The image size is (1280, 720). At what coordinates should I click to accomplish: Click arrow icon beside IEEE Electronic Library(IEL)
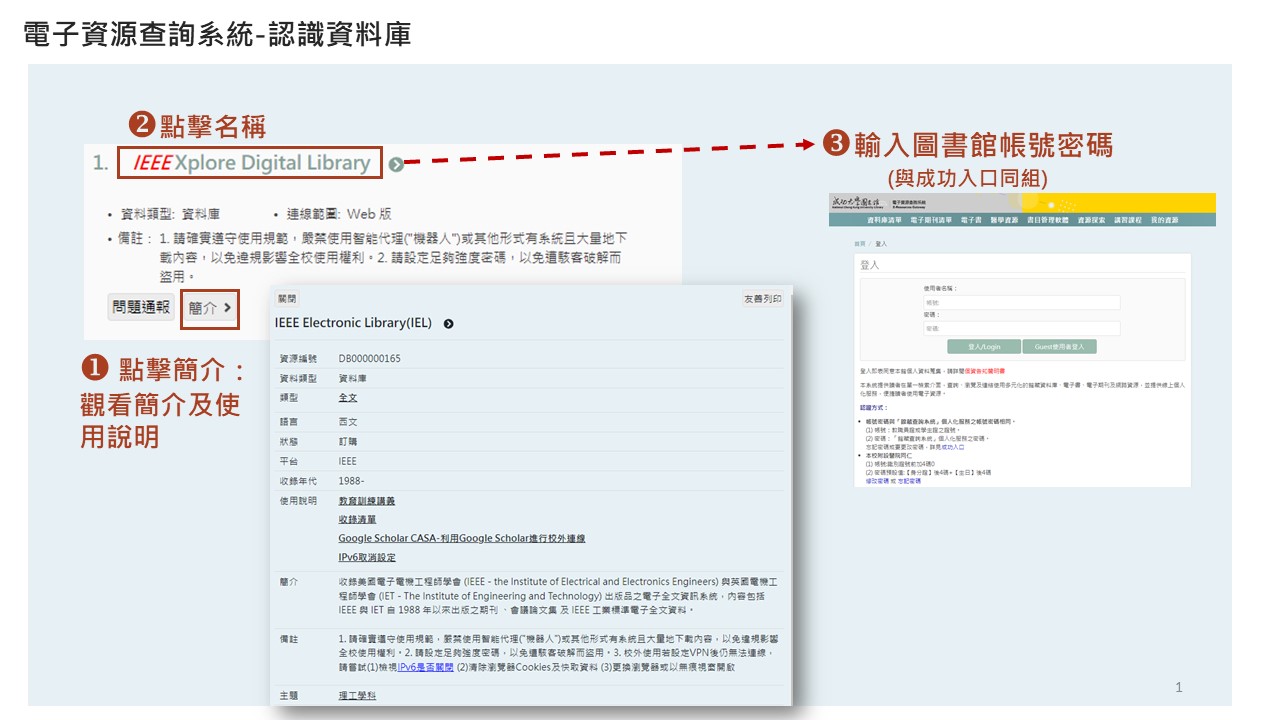click(448, 324)
